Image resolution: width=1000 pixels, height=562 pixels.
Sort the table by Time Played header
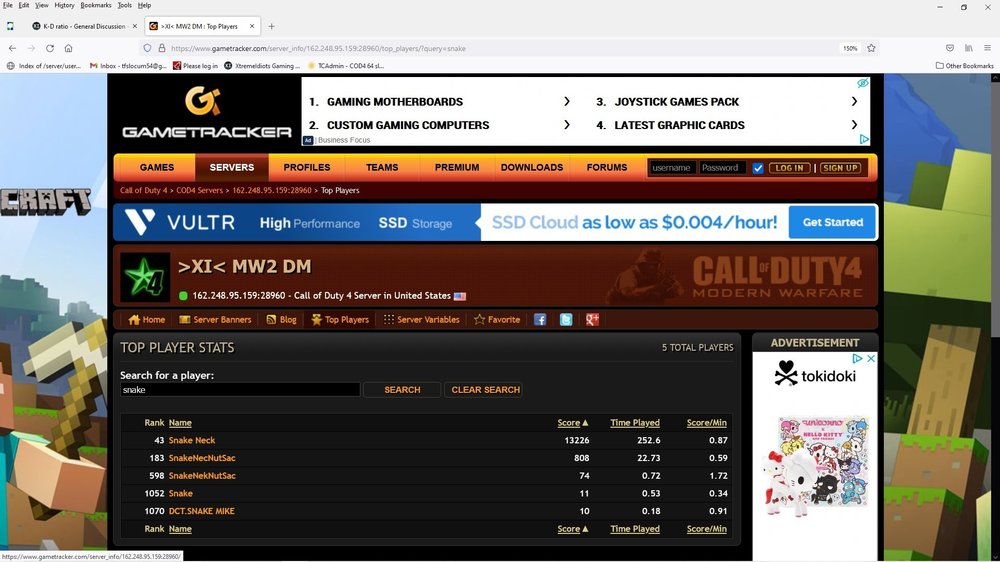[x=635, y=423]
